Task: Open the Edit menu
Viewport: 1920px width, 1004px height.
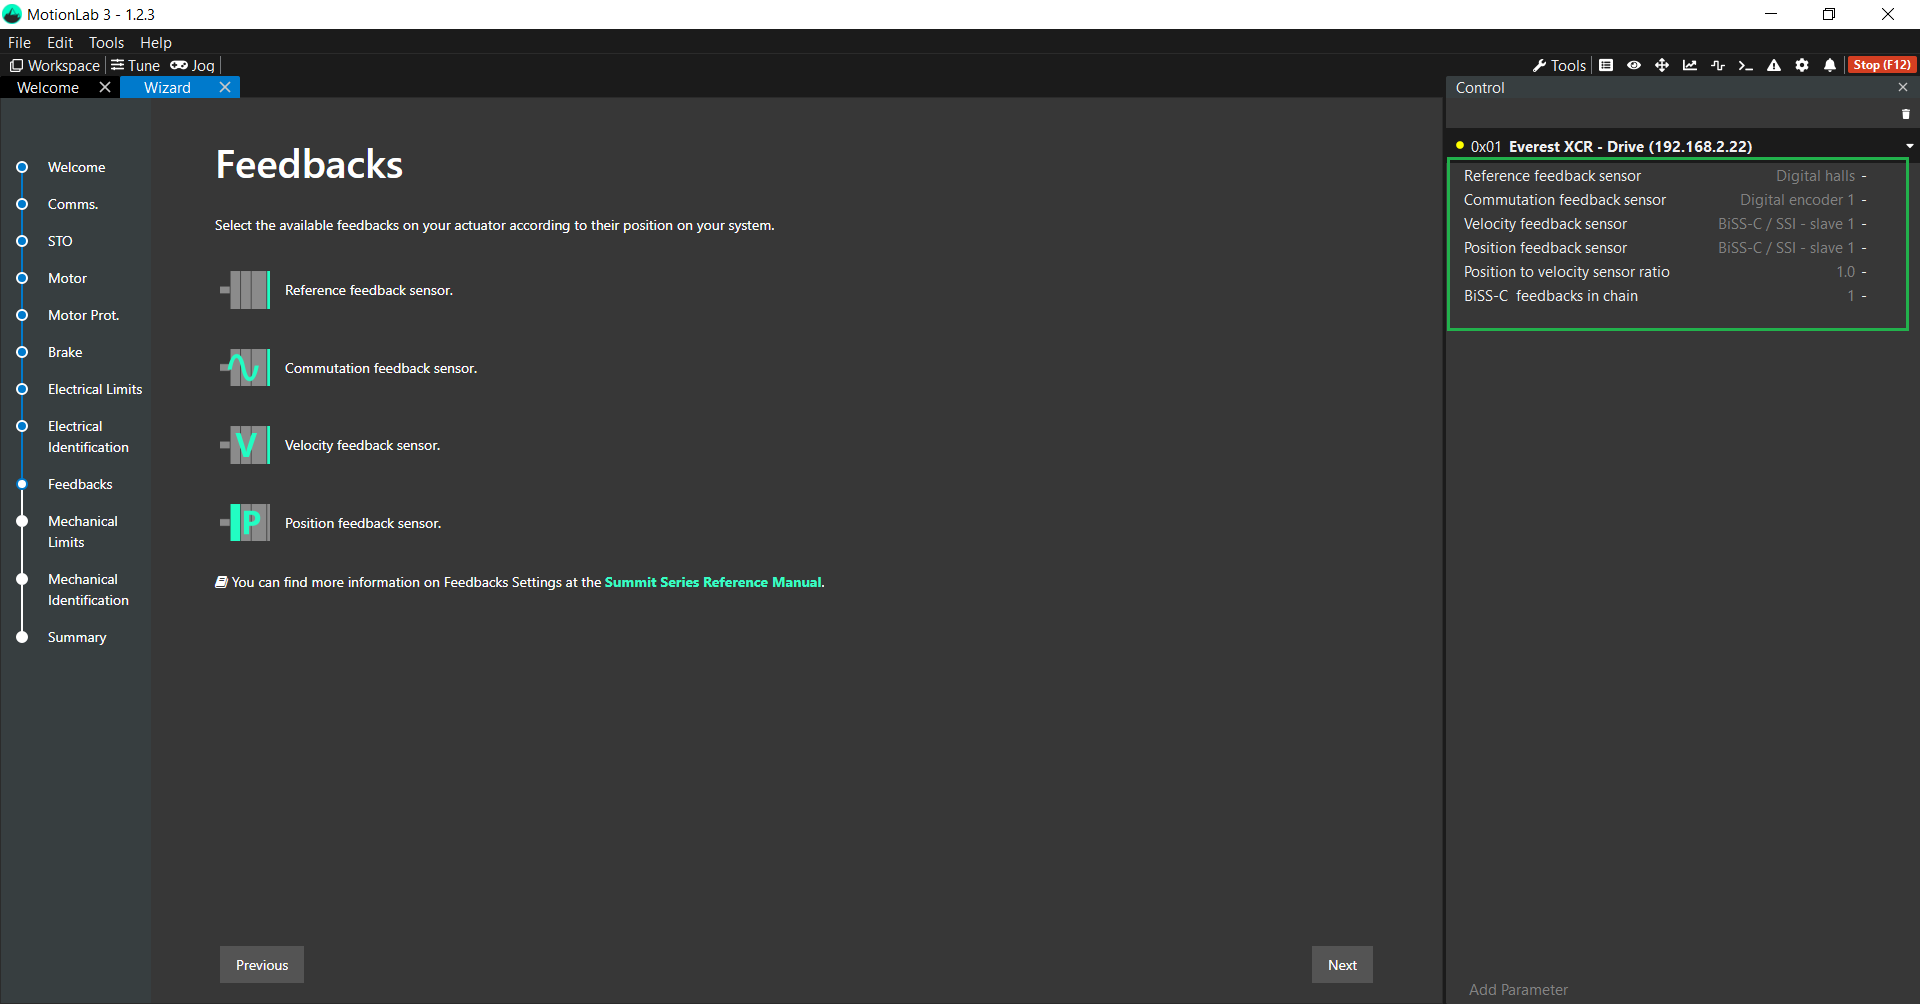Action: coord(60,42)
